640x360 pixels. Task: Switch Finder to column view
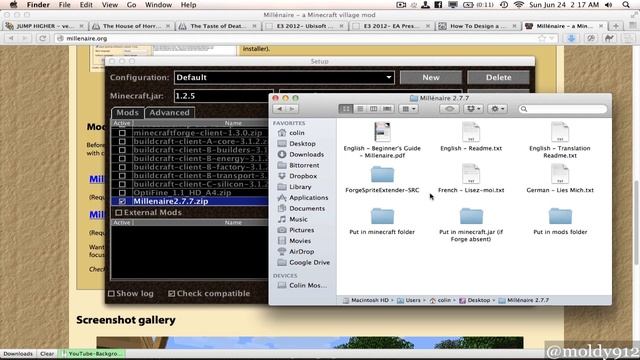[373, 109]
